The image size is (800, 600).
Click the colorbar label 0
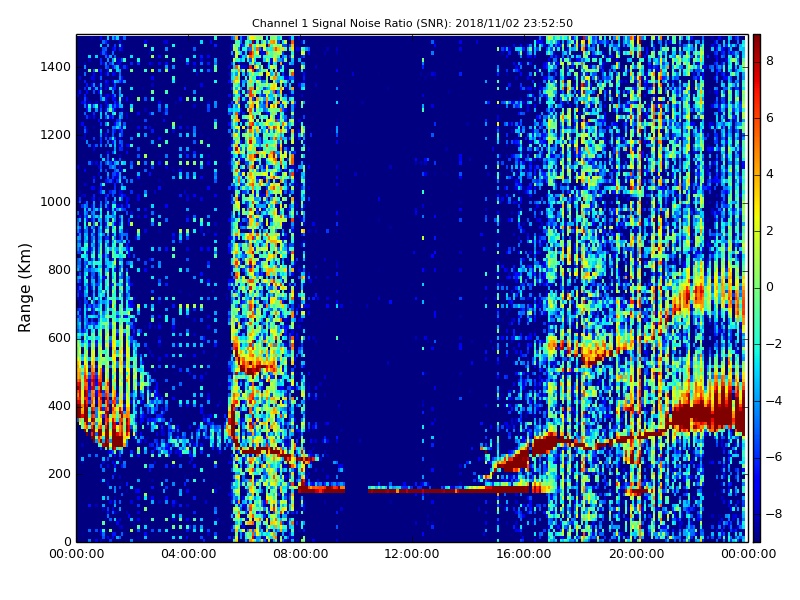[770, 287]
